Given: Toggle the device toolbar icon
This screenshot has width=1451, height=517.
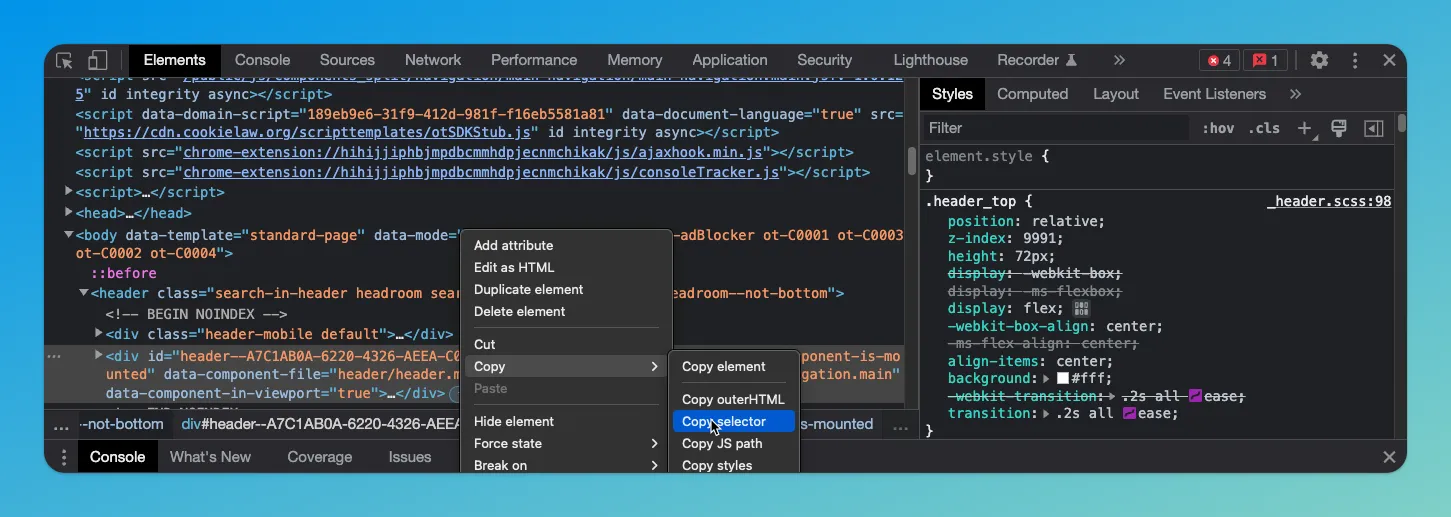Looking at the screenshot, I should (x=97, y=60).
